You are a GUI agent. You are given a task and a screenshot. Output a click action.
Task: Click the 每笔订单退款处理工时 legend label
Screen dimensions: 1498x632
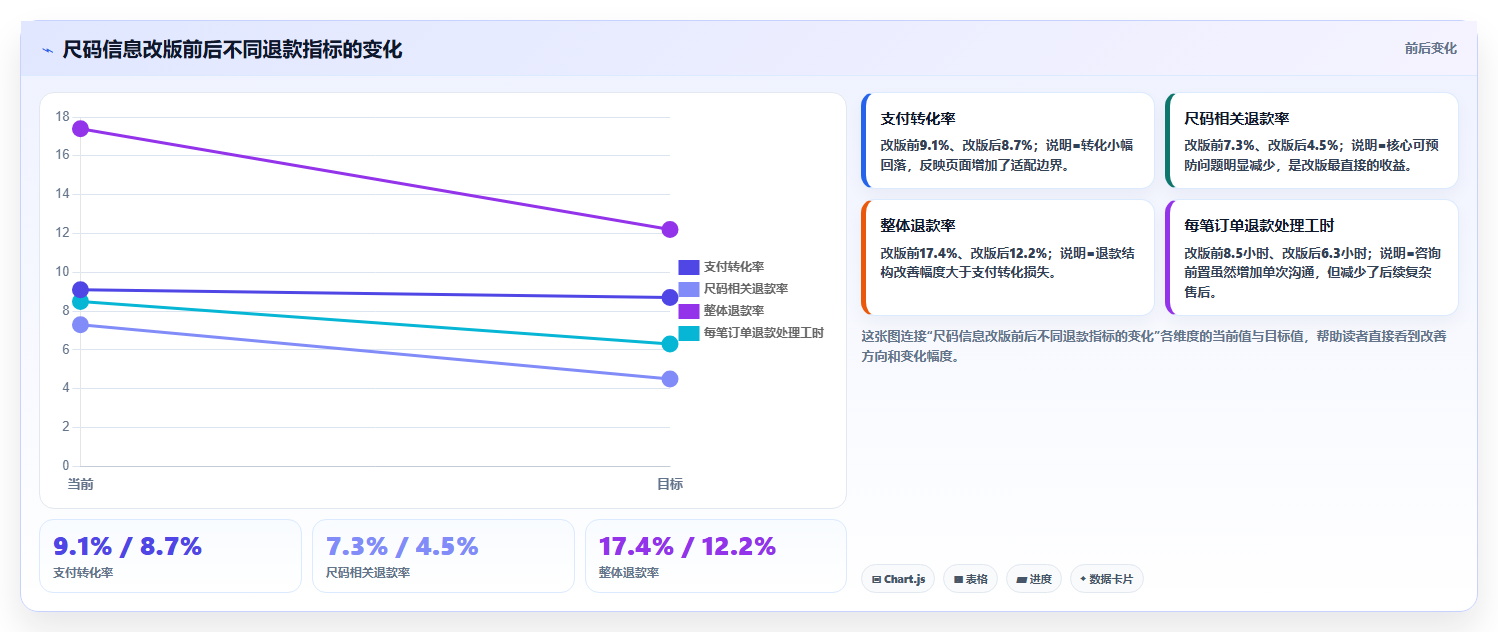(x=764, y=333)
